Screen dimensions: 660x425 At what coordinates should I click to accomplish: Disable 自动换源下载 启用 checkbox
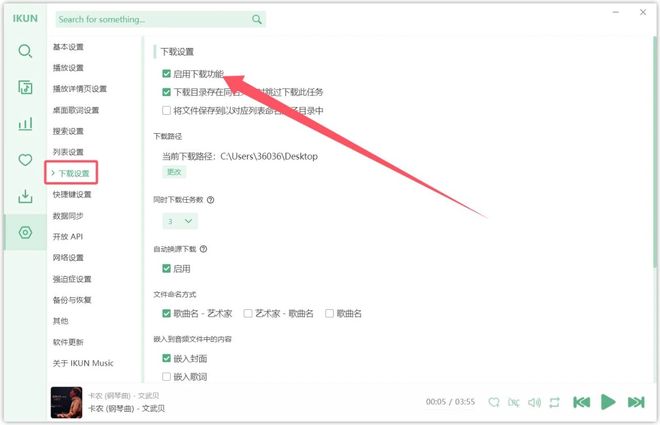(x=167, y=268)
